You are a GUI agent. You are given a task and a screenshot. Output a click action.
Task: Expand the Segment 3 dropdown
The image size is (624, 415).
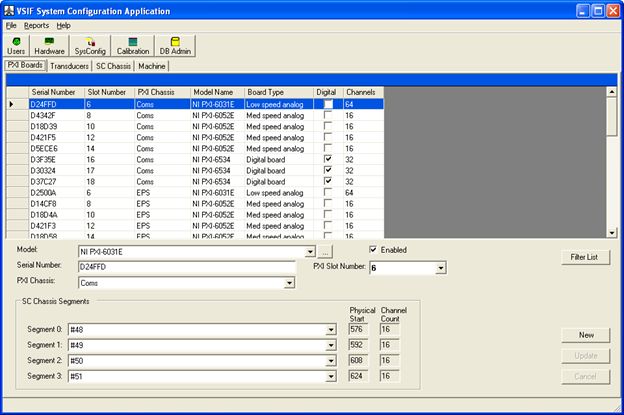pyautogui.click(x=331, y=376)
